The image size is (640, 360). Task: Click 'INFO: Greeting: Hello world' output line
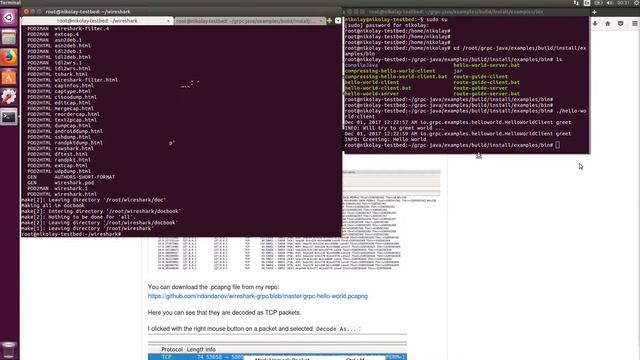[385, 139]
